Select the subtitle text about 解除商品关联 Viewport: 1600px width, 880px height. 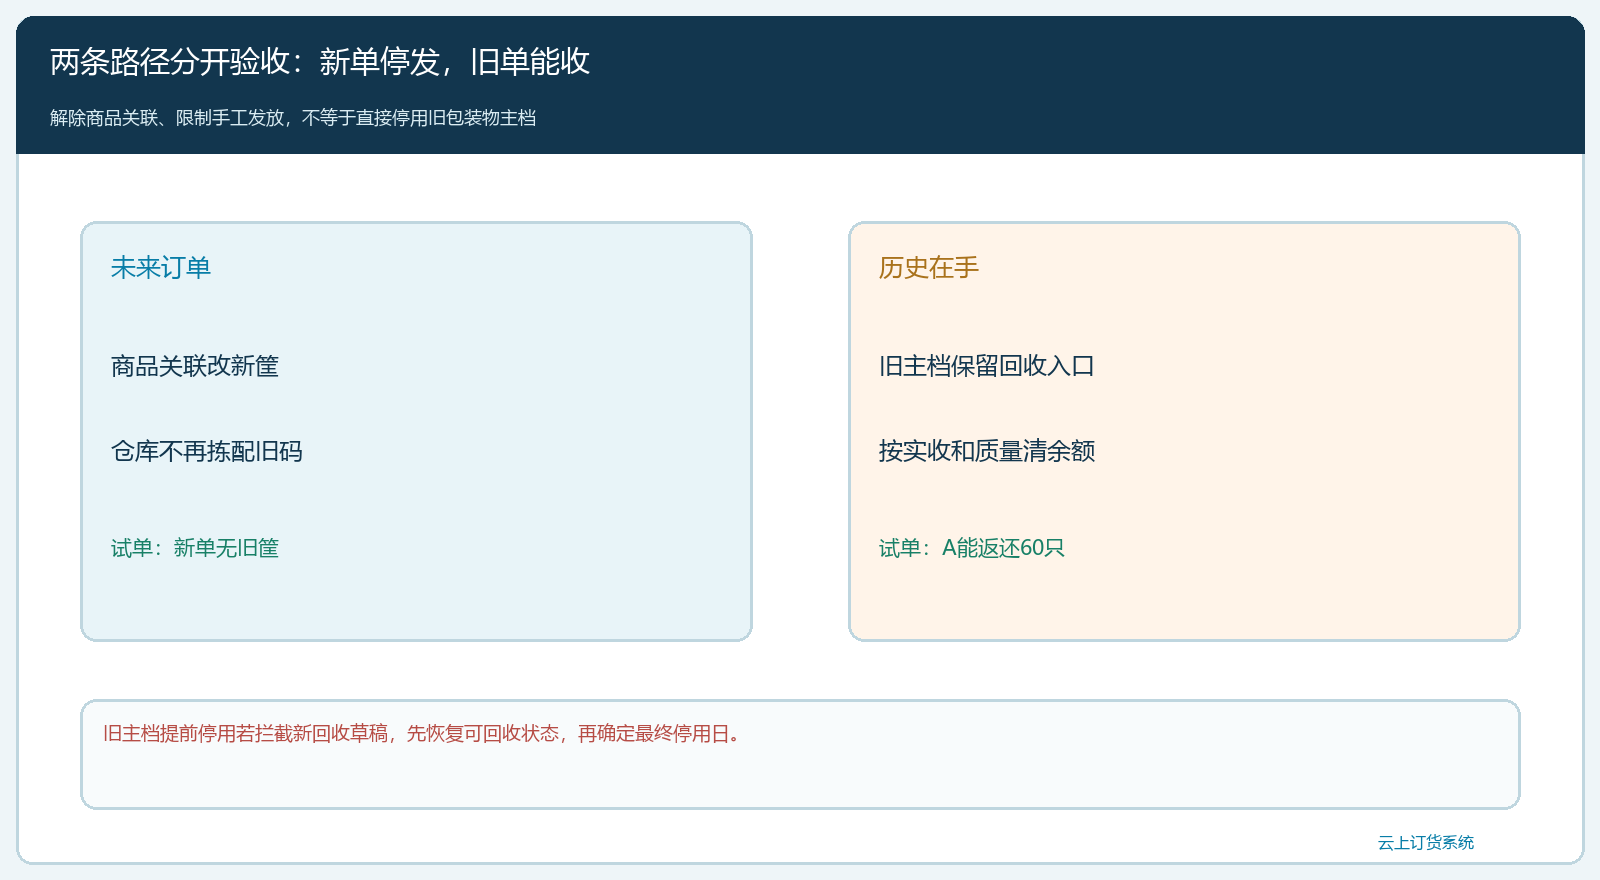click(x=293, y=118)
